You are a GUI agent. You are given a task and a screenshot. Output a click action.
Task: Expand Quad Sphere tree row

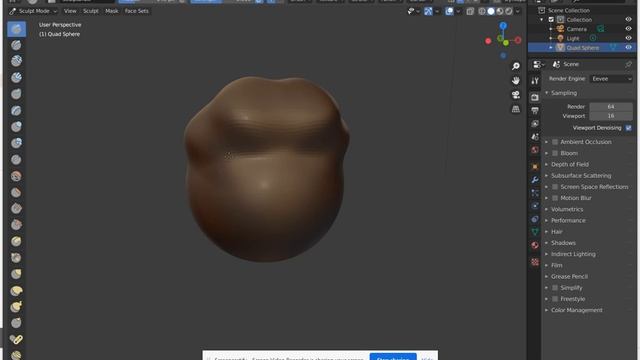point(551,48)
